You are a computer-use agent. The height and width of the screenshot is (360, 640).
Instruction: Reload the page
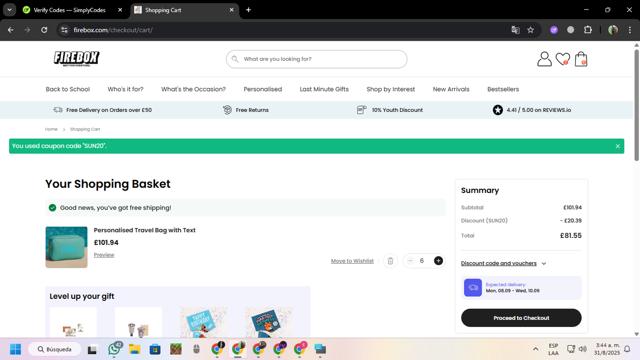44,30
